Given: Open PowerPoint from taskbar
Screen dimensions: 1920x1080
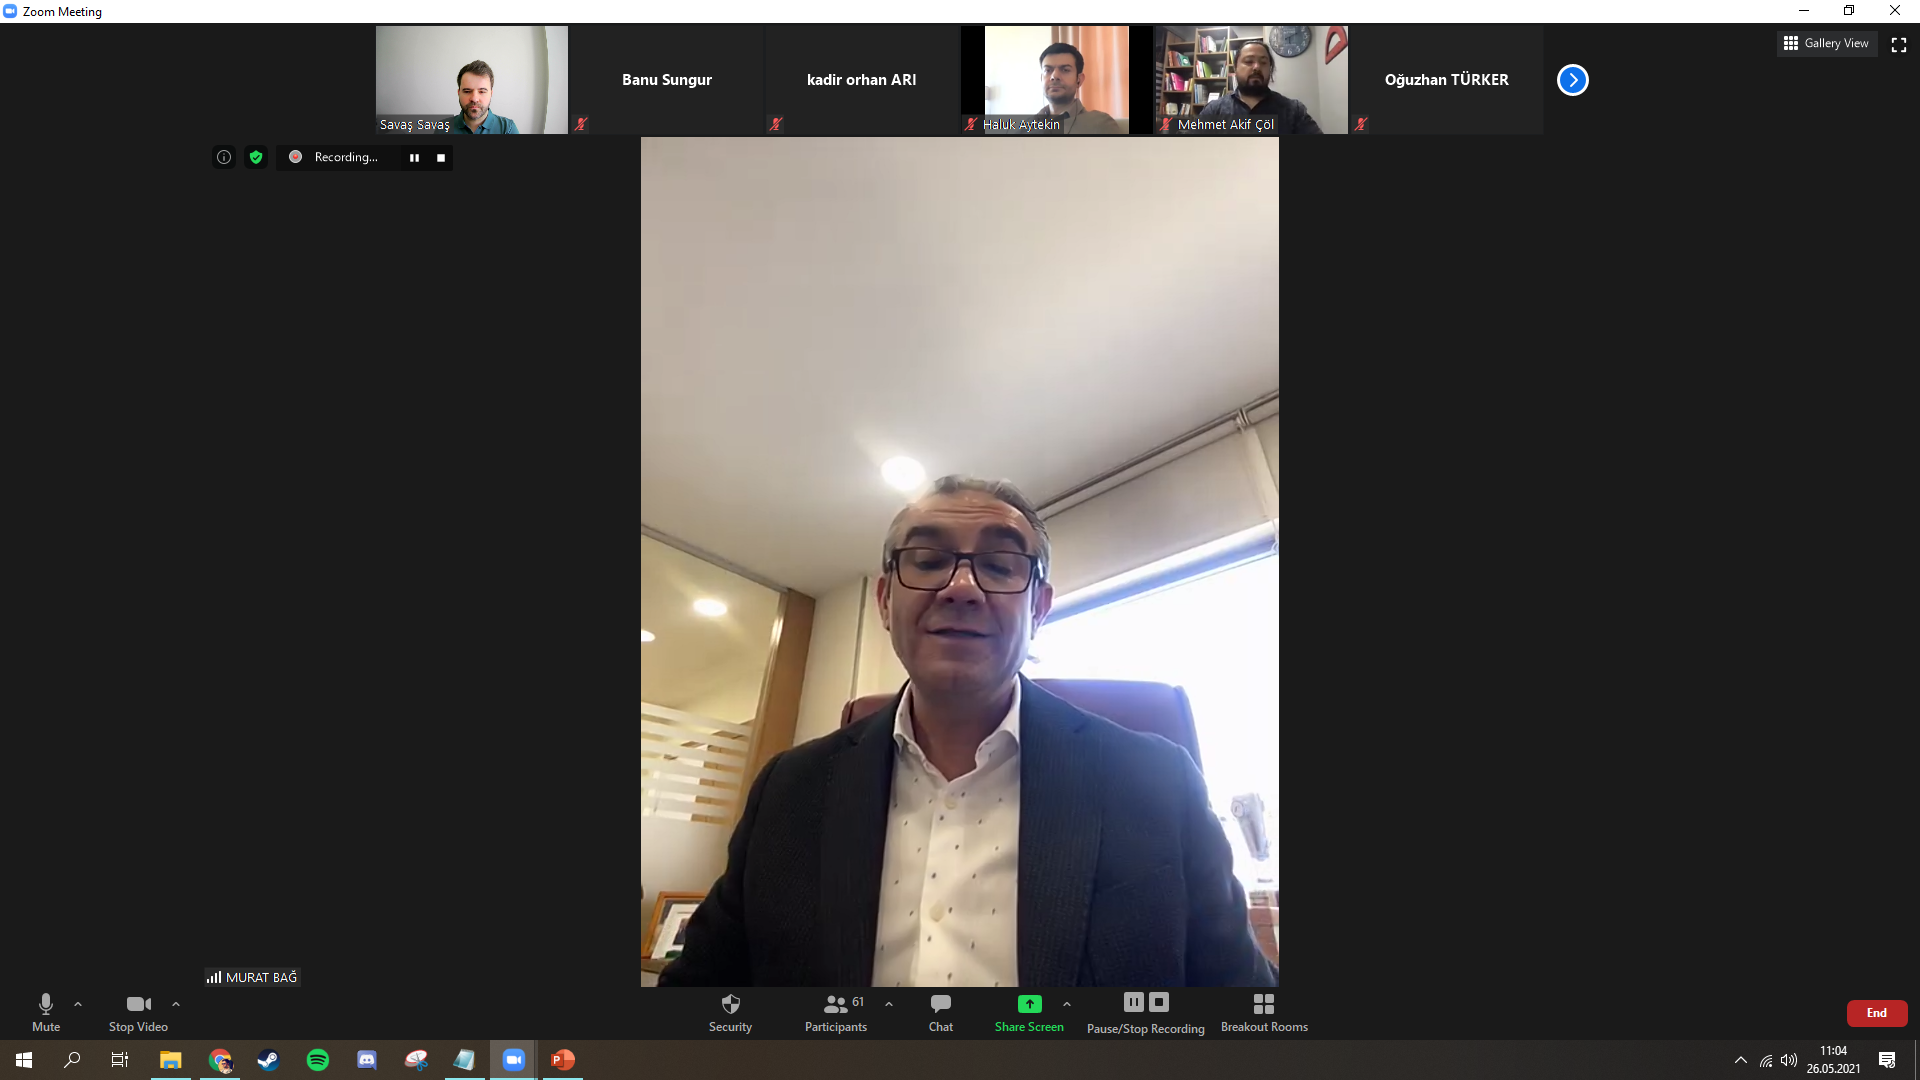Looking at the screenshot, I should [563, 1060].
